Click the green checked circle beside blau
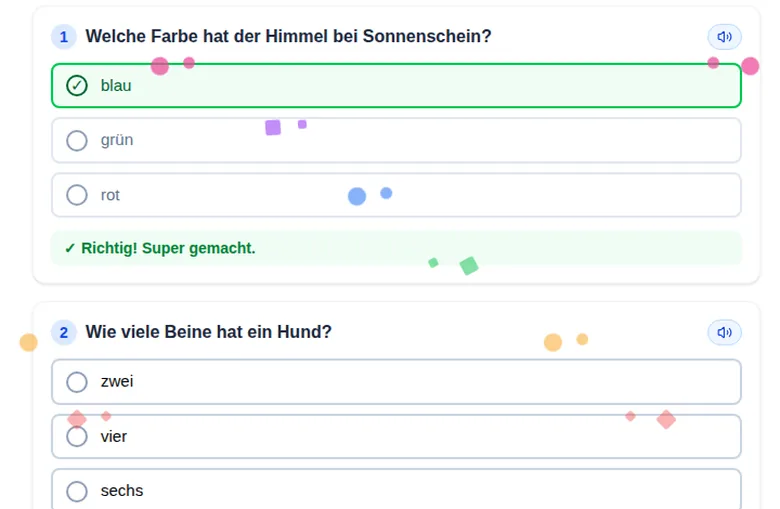780x509 pixels. click(77, 86)
